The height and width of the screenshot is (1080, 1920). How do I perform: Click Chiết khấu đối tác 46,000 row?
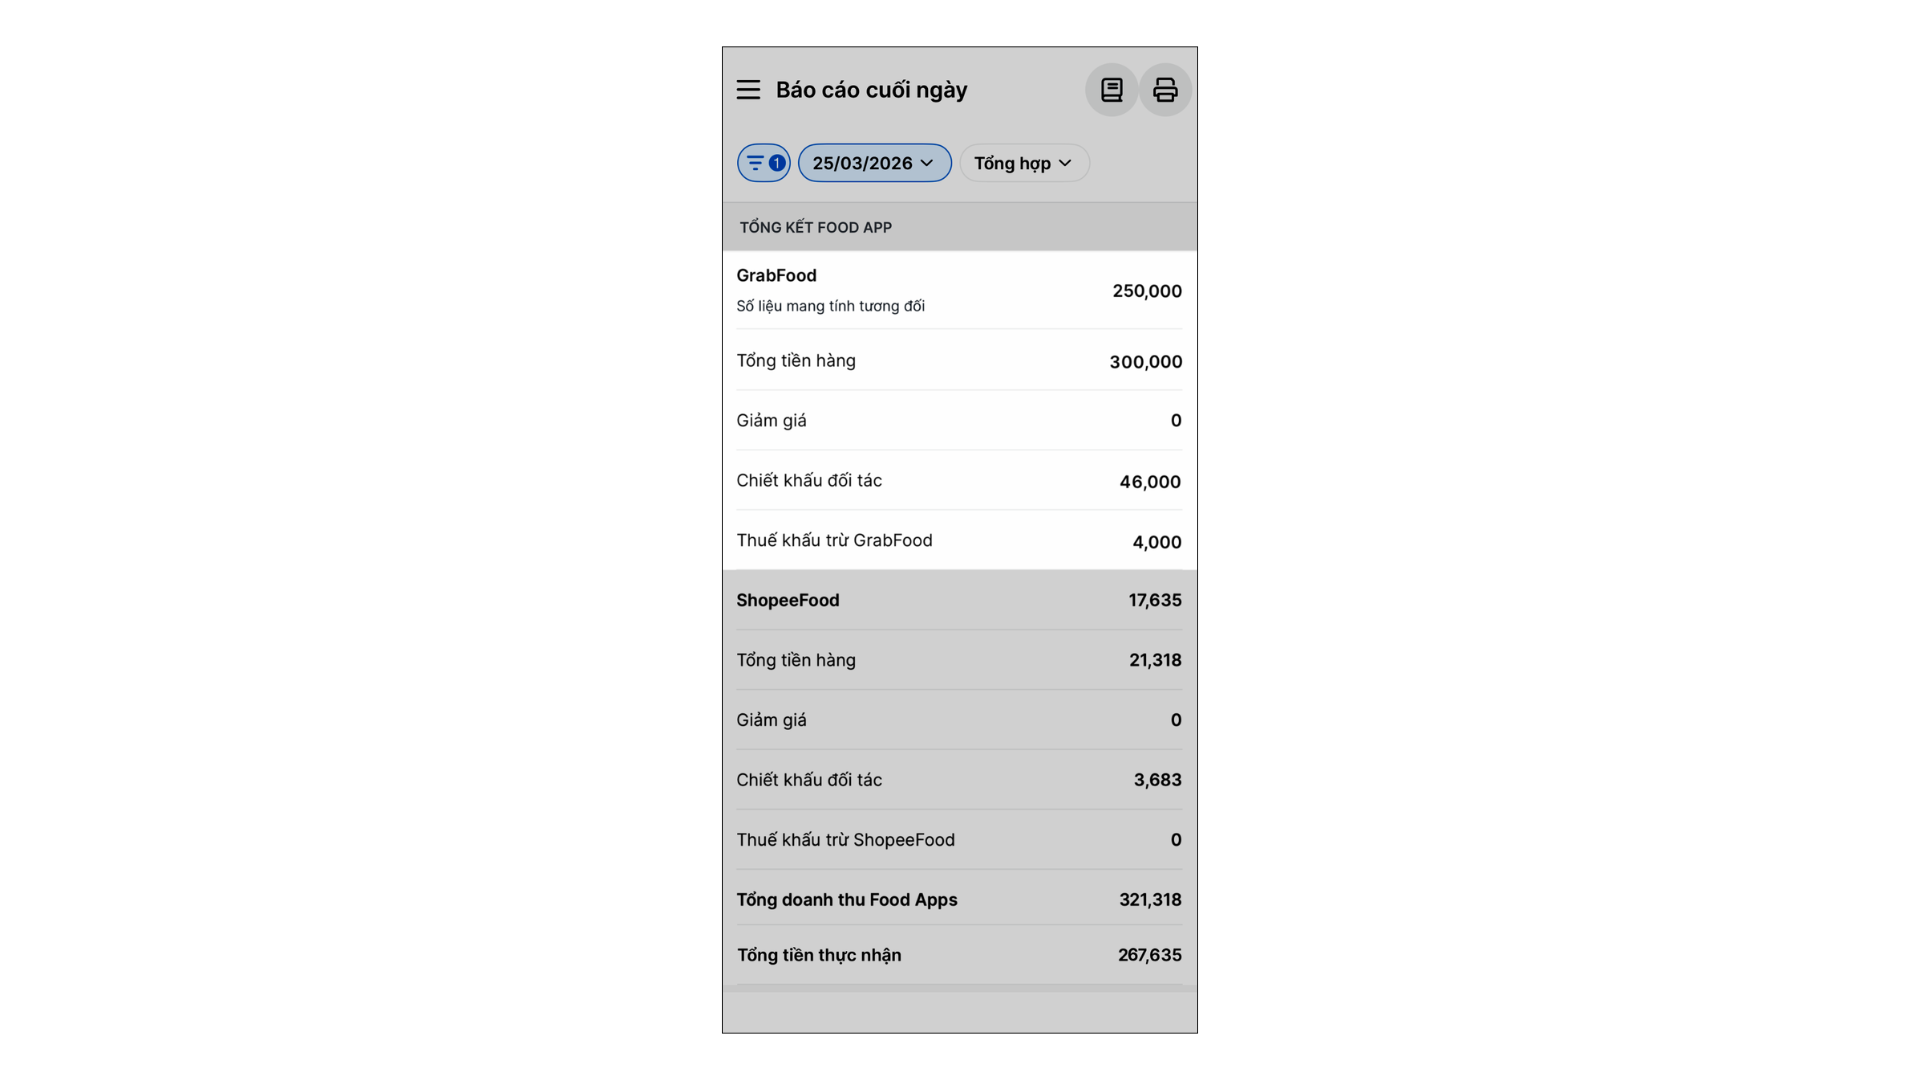pyautogui.click(x=959, y=481)
